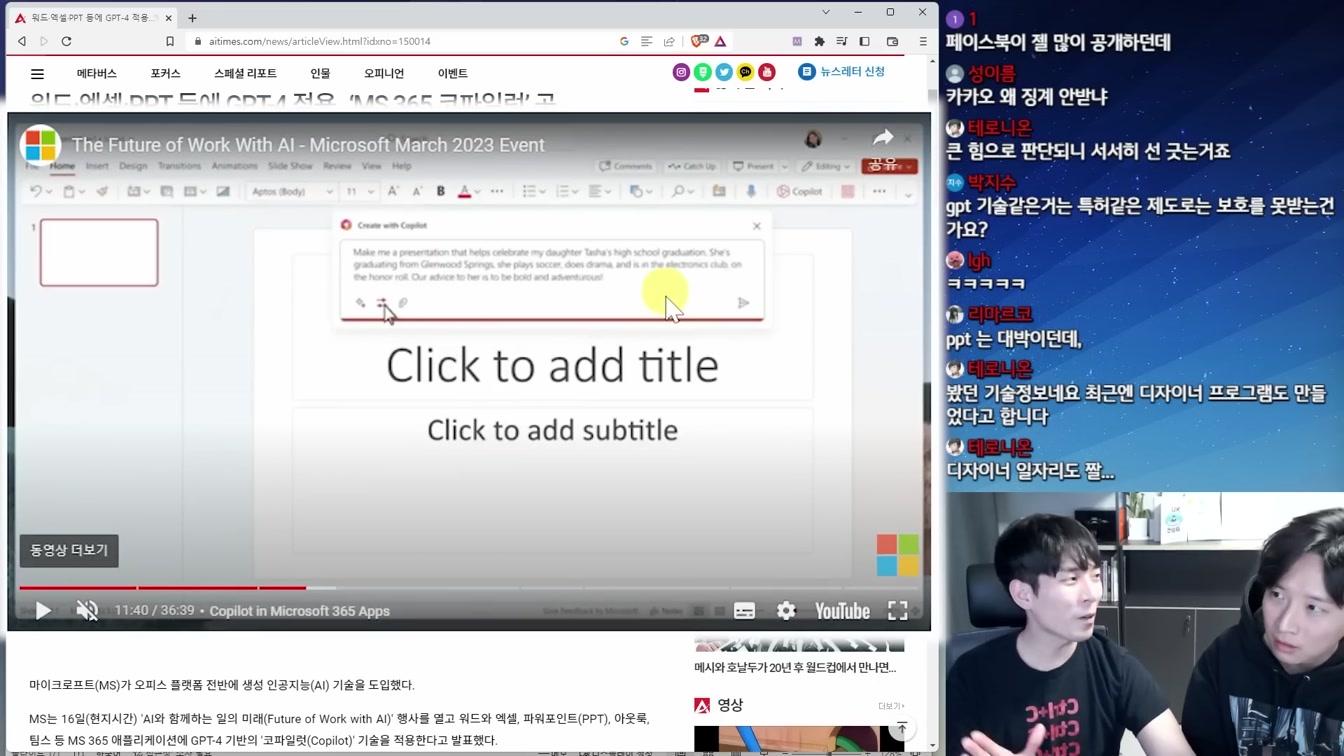
Task: Click the 뉴스레터 신청 button
Action: coord(842,72)
